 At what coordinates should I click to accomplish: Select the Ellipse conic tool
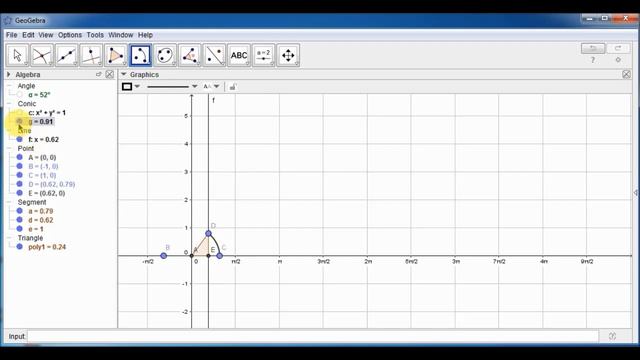[x=165, y=55]
